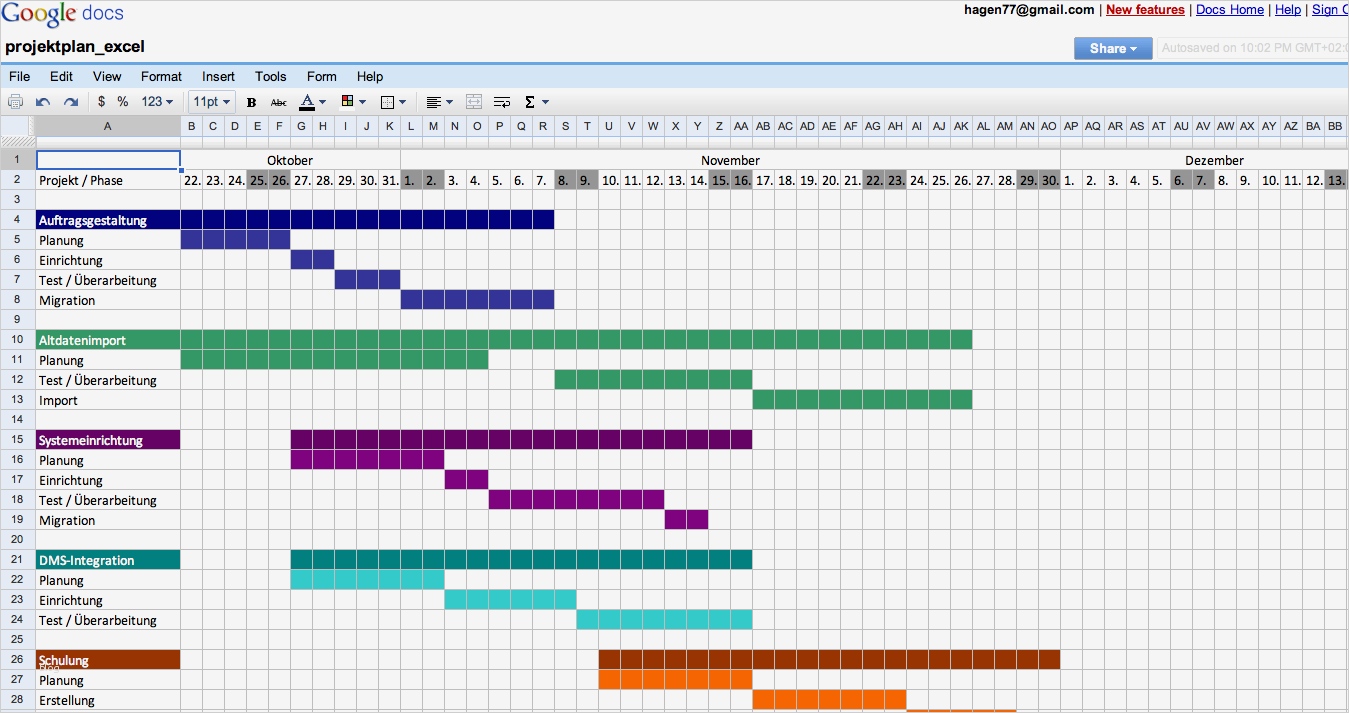Viewport: 1349px width, 713px height.
Task: Undo the last change
Action: pos(42,101)
